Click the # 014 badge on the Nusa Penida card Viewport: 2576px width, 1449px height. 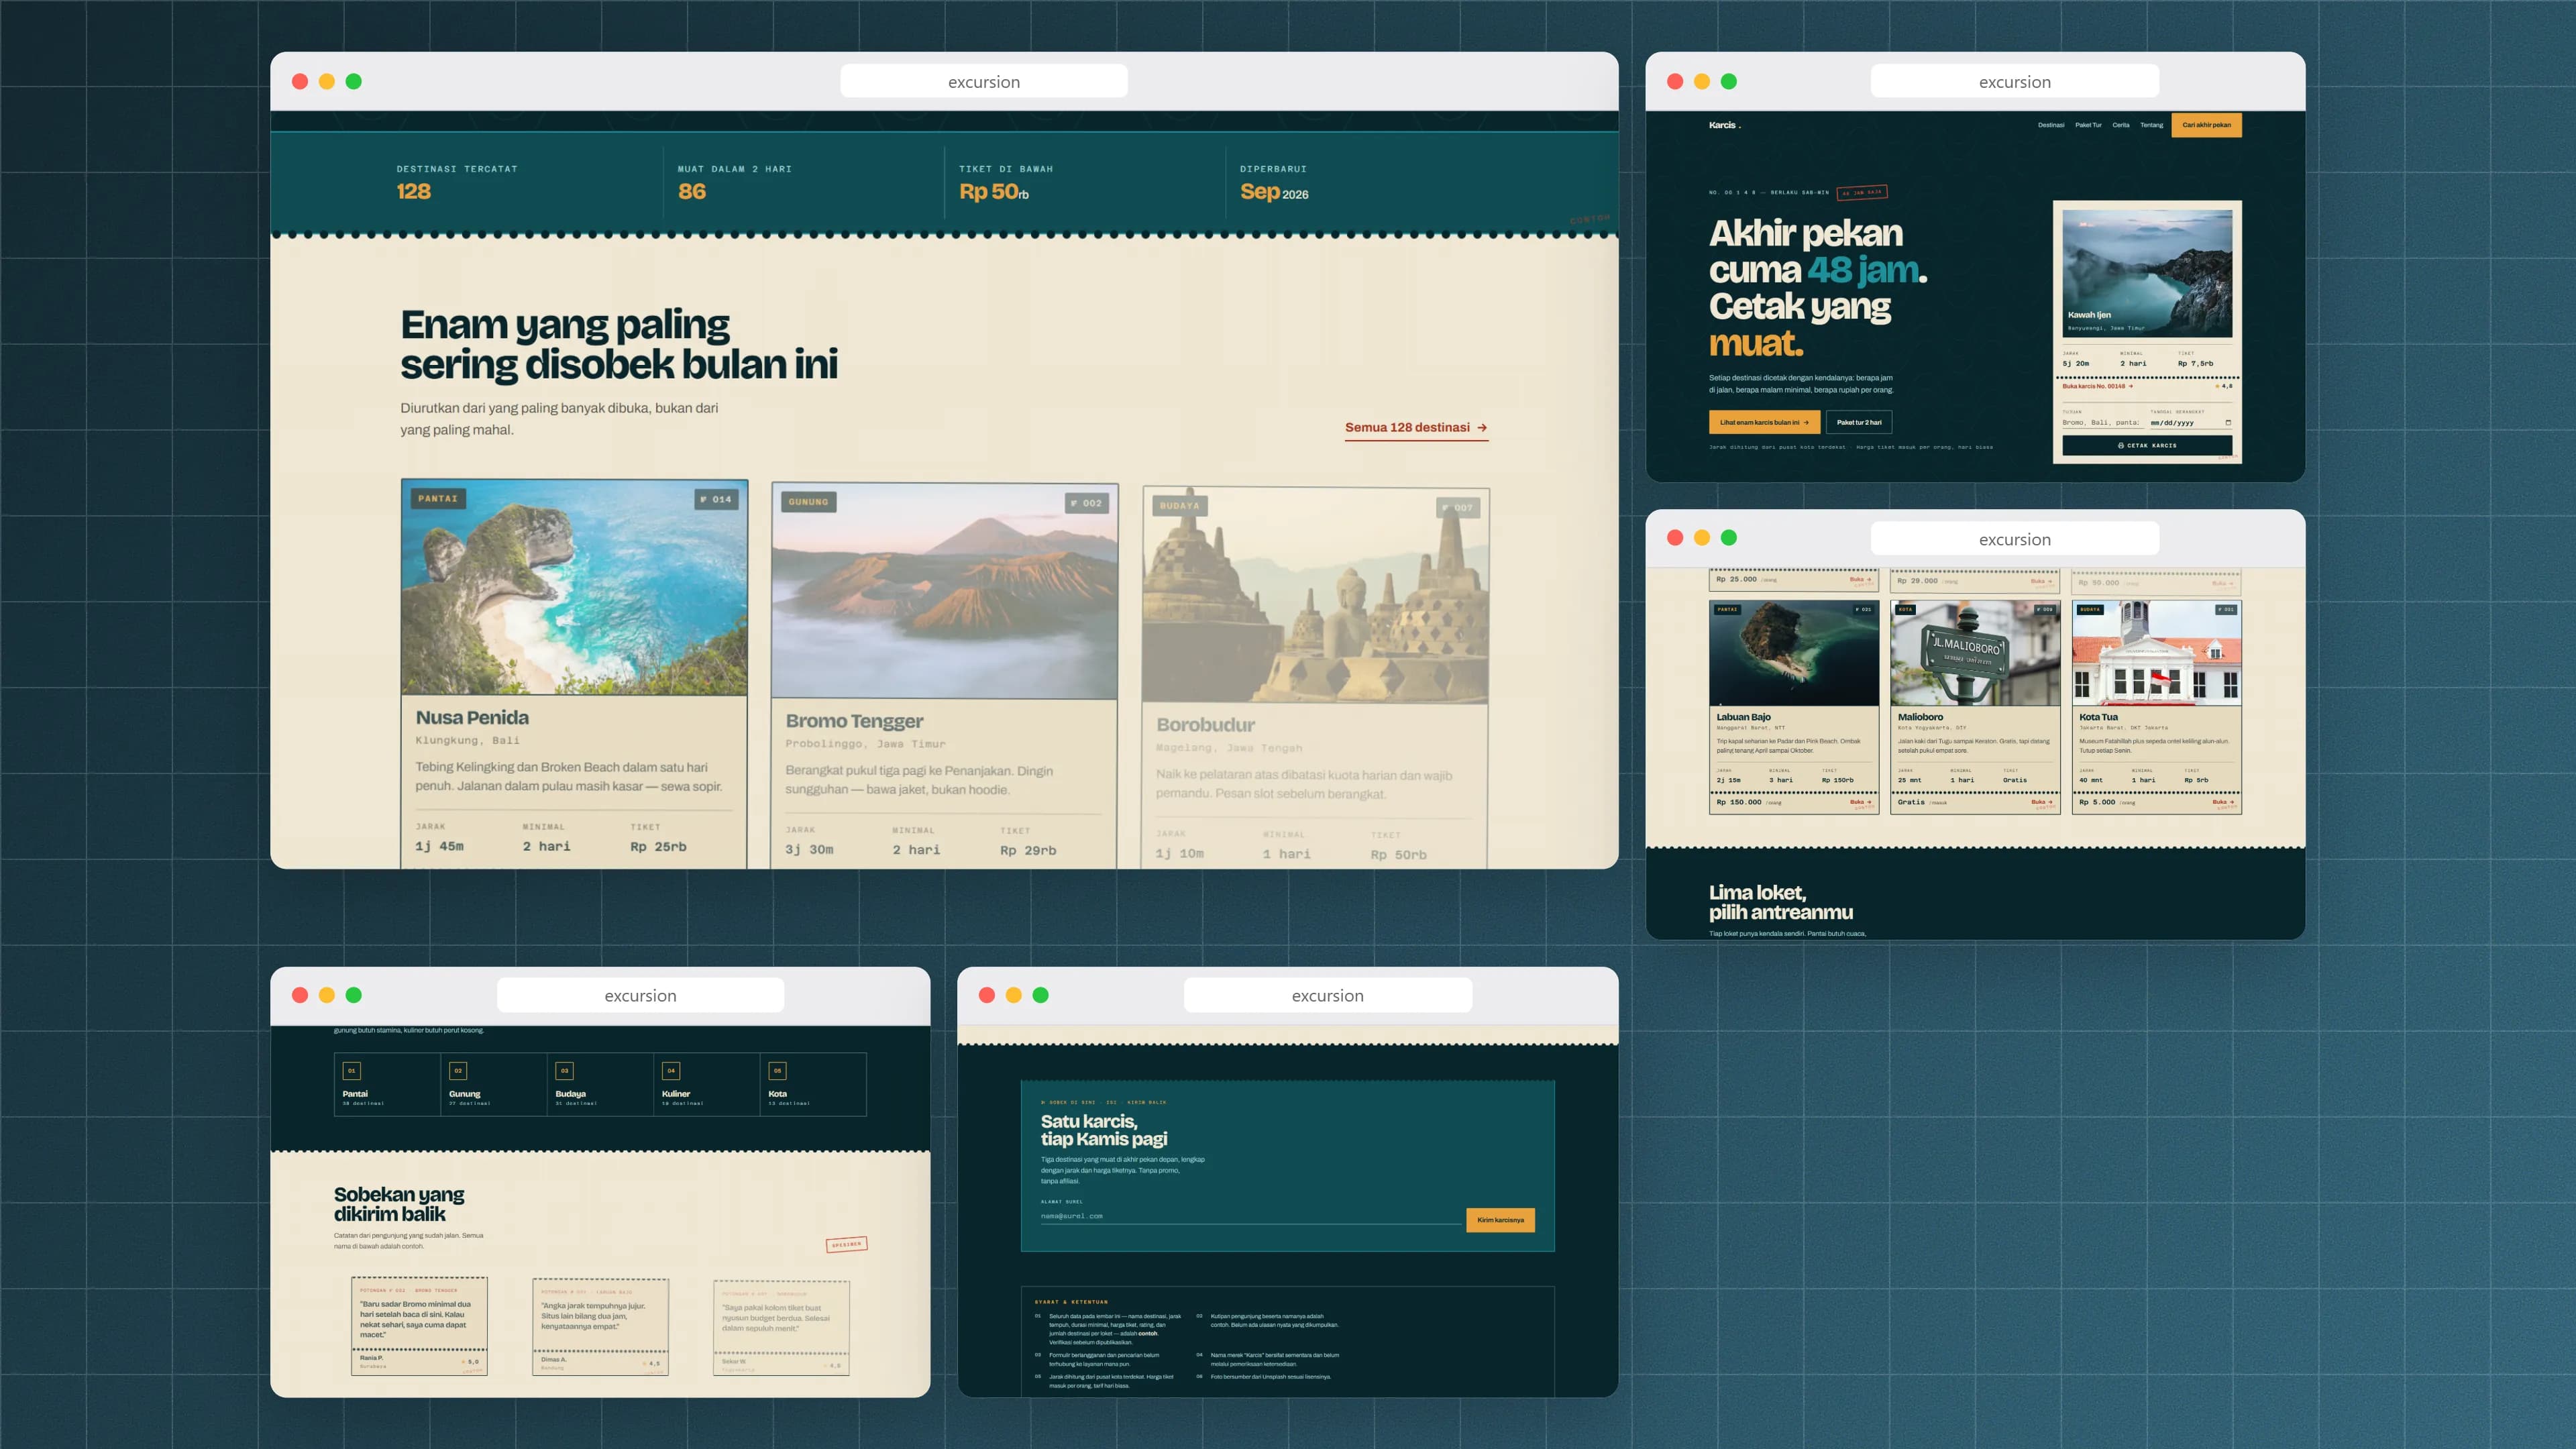pyautogui.click(x=716, y=499)
